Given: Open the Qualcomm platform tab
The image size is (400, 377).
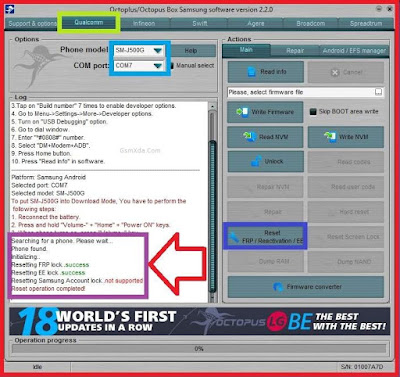Looking at the screenshot, I should point(89,23).
